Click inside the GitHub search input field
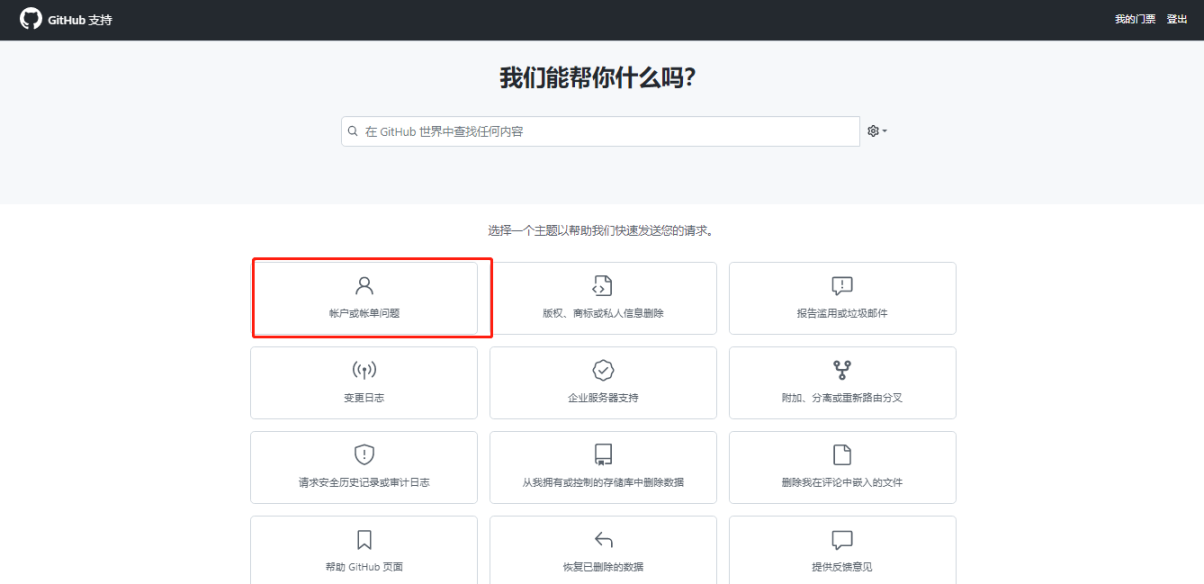This screenshot has height=584, width=1204. tap(600, 130)
